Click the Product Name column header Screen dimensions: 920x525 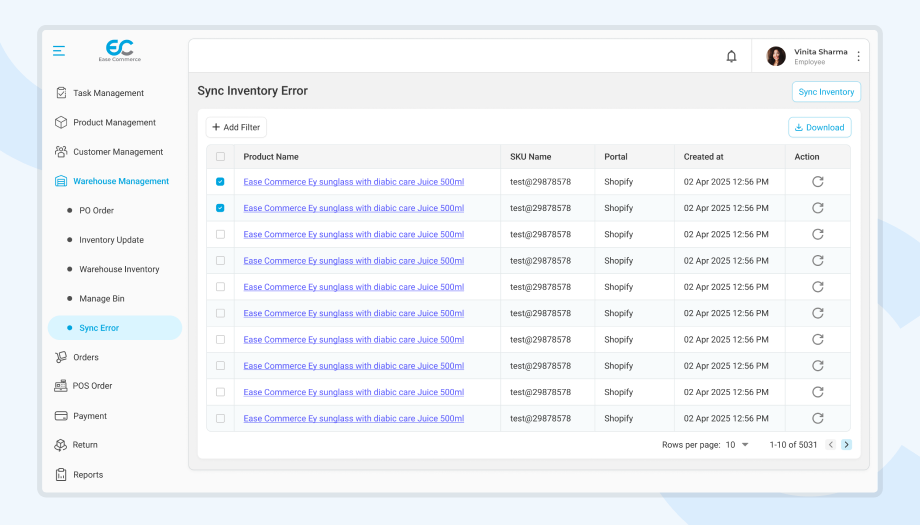[x=271, y=157]
